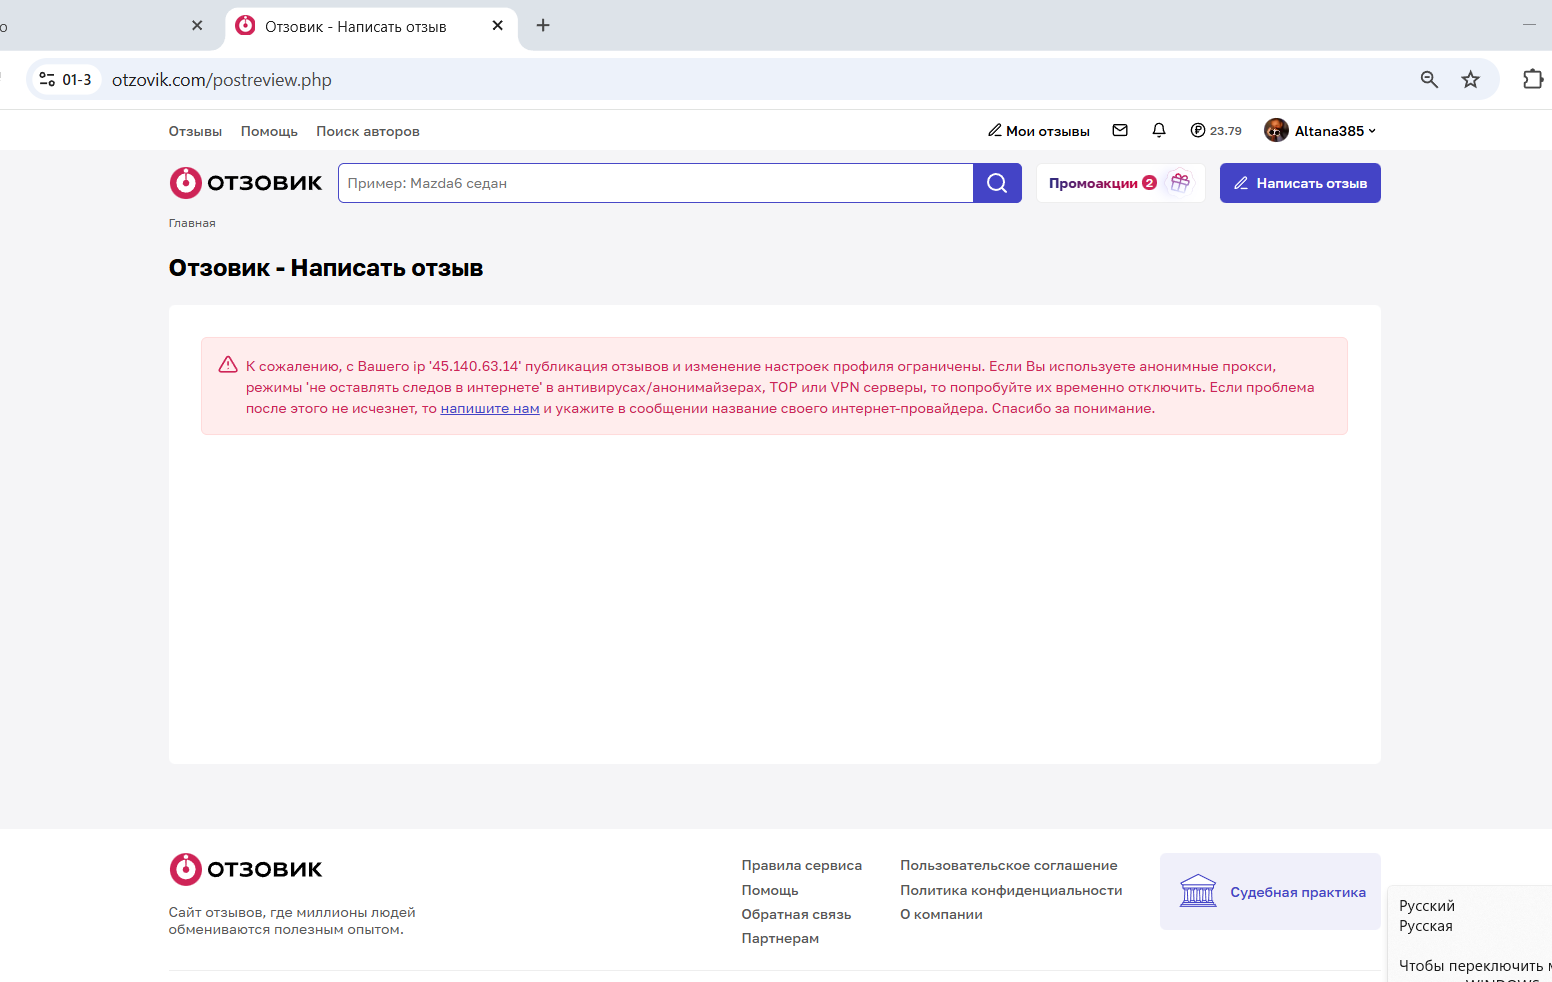Screen dimensions: 1552x982
Task: Click the ruble balance 23.79
Action: [1216, 131]
